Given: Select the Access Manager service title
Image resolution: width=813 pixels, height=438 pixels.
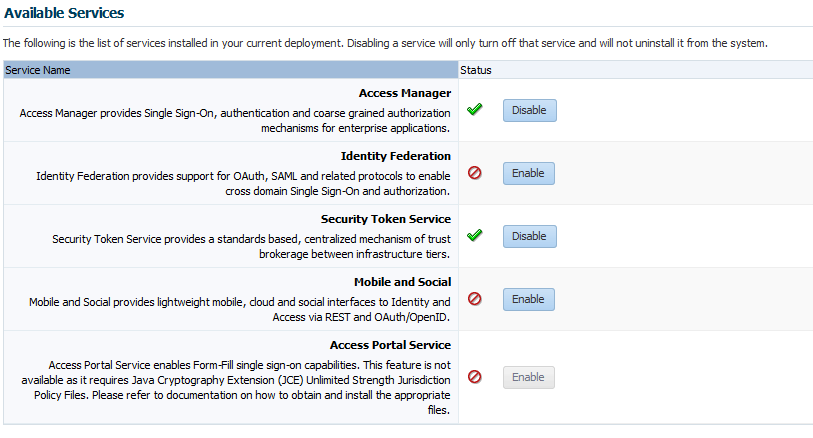Looking at the screenshot, I should pos(405,93).
